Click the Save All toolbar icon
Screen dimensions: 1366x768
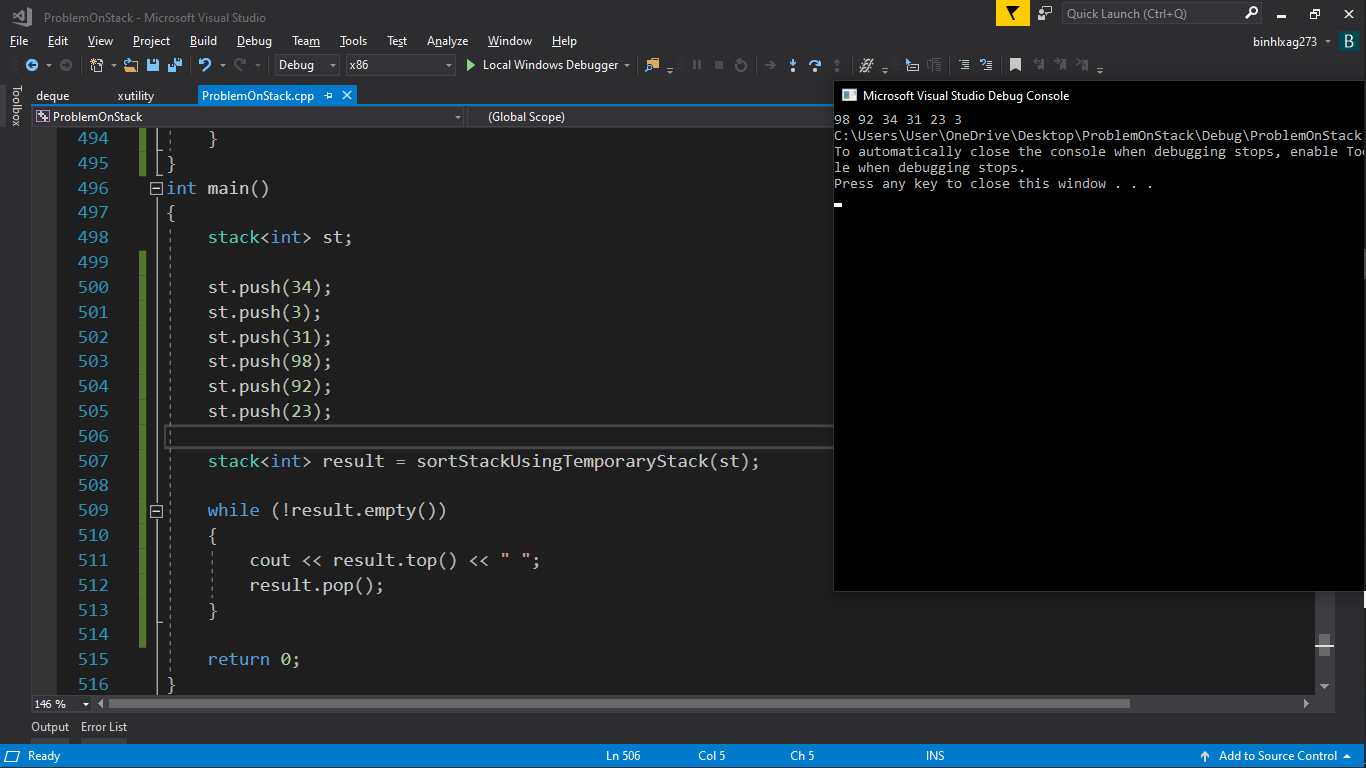(x=174, y=65)
